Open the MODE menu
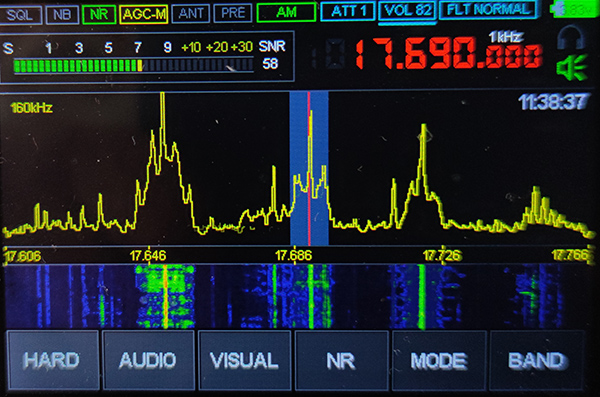Screen dimensions: 600x397 coord(439,360)
